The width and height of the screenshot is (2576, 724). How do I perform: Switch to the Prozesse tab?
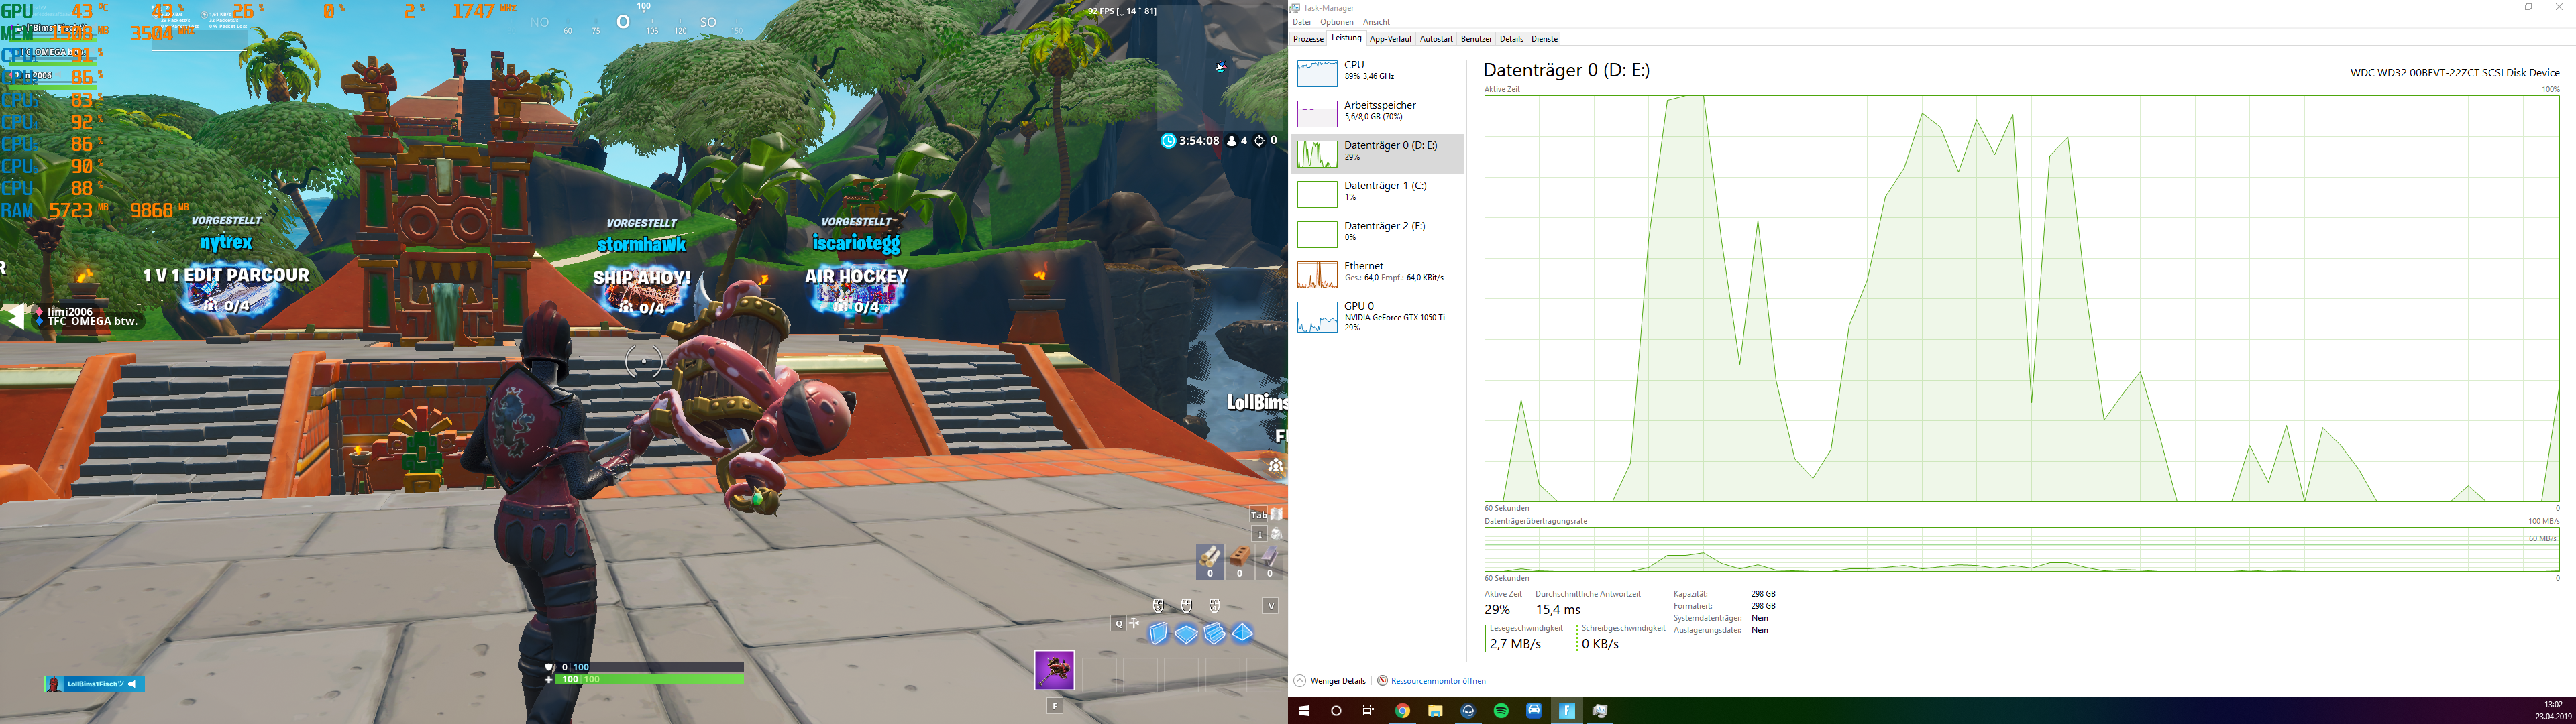[1308, 39]
